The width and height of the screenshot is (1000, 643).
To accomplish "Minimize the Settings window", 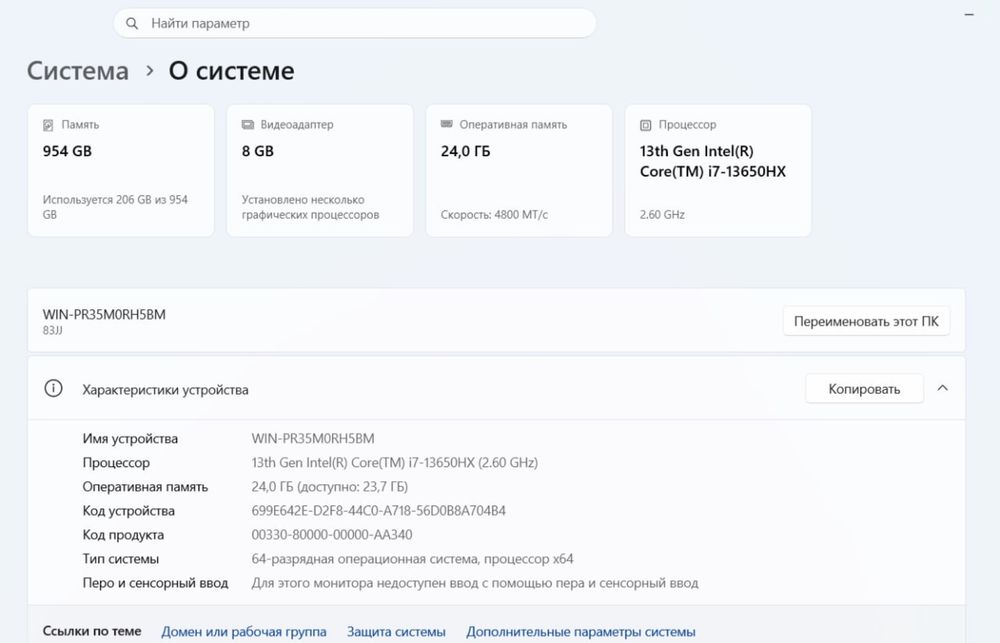I will (x=969, y=14).
